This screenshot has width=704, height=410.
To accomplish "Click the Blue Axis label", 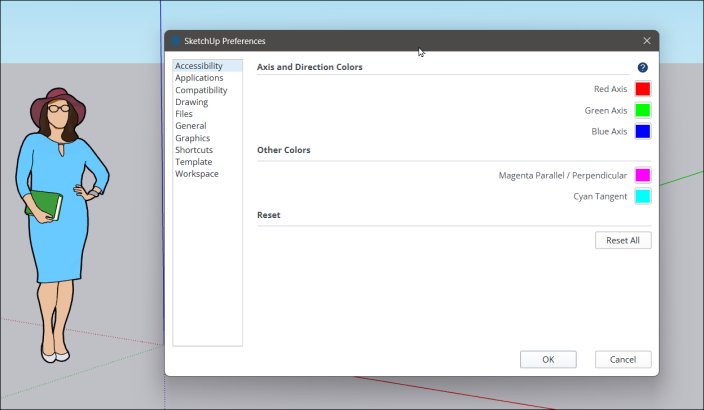I will coord(609,132).
